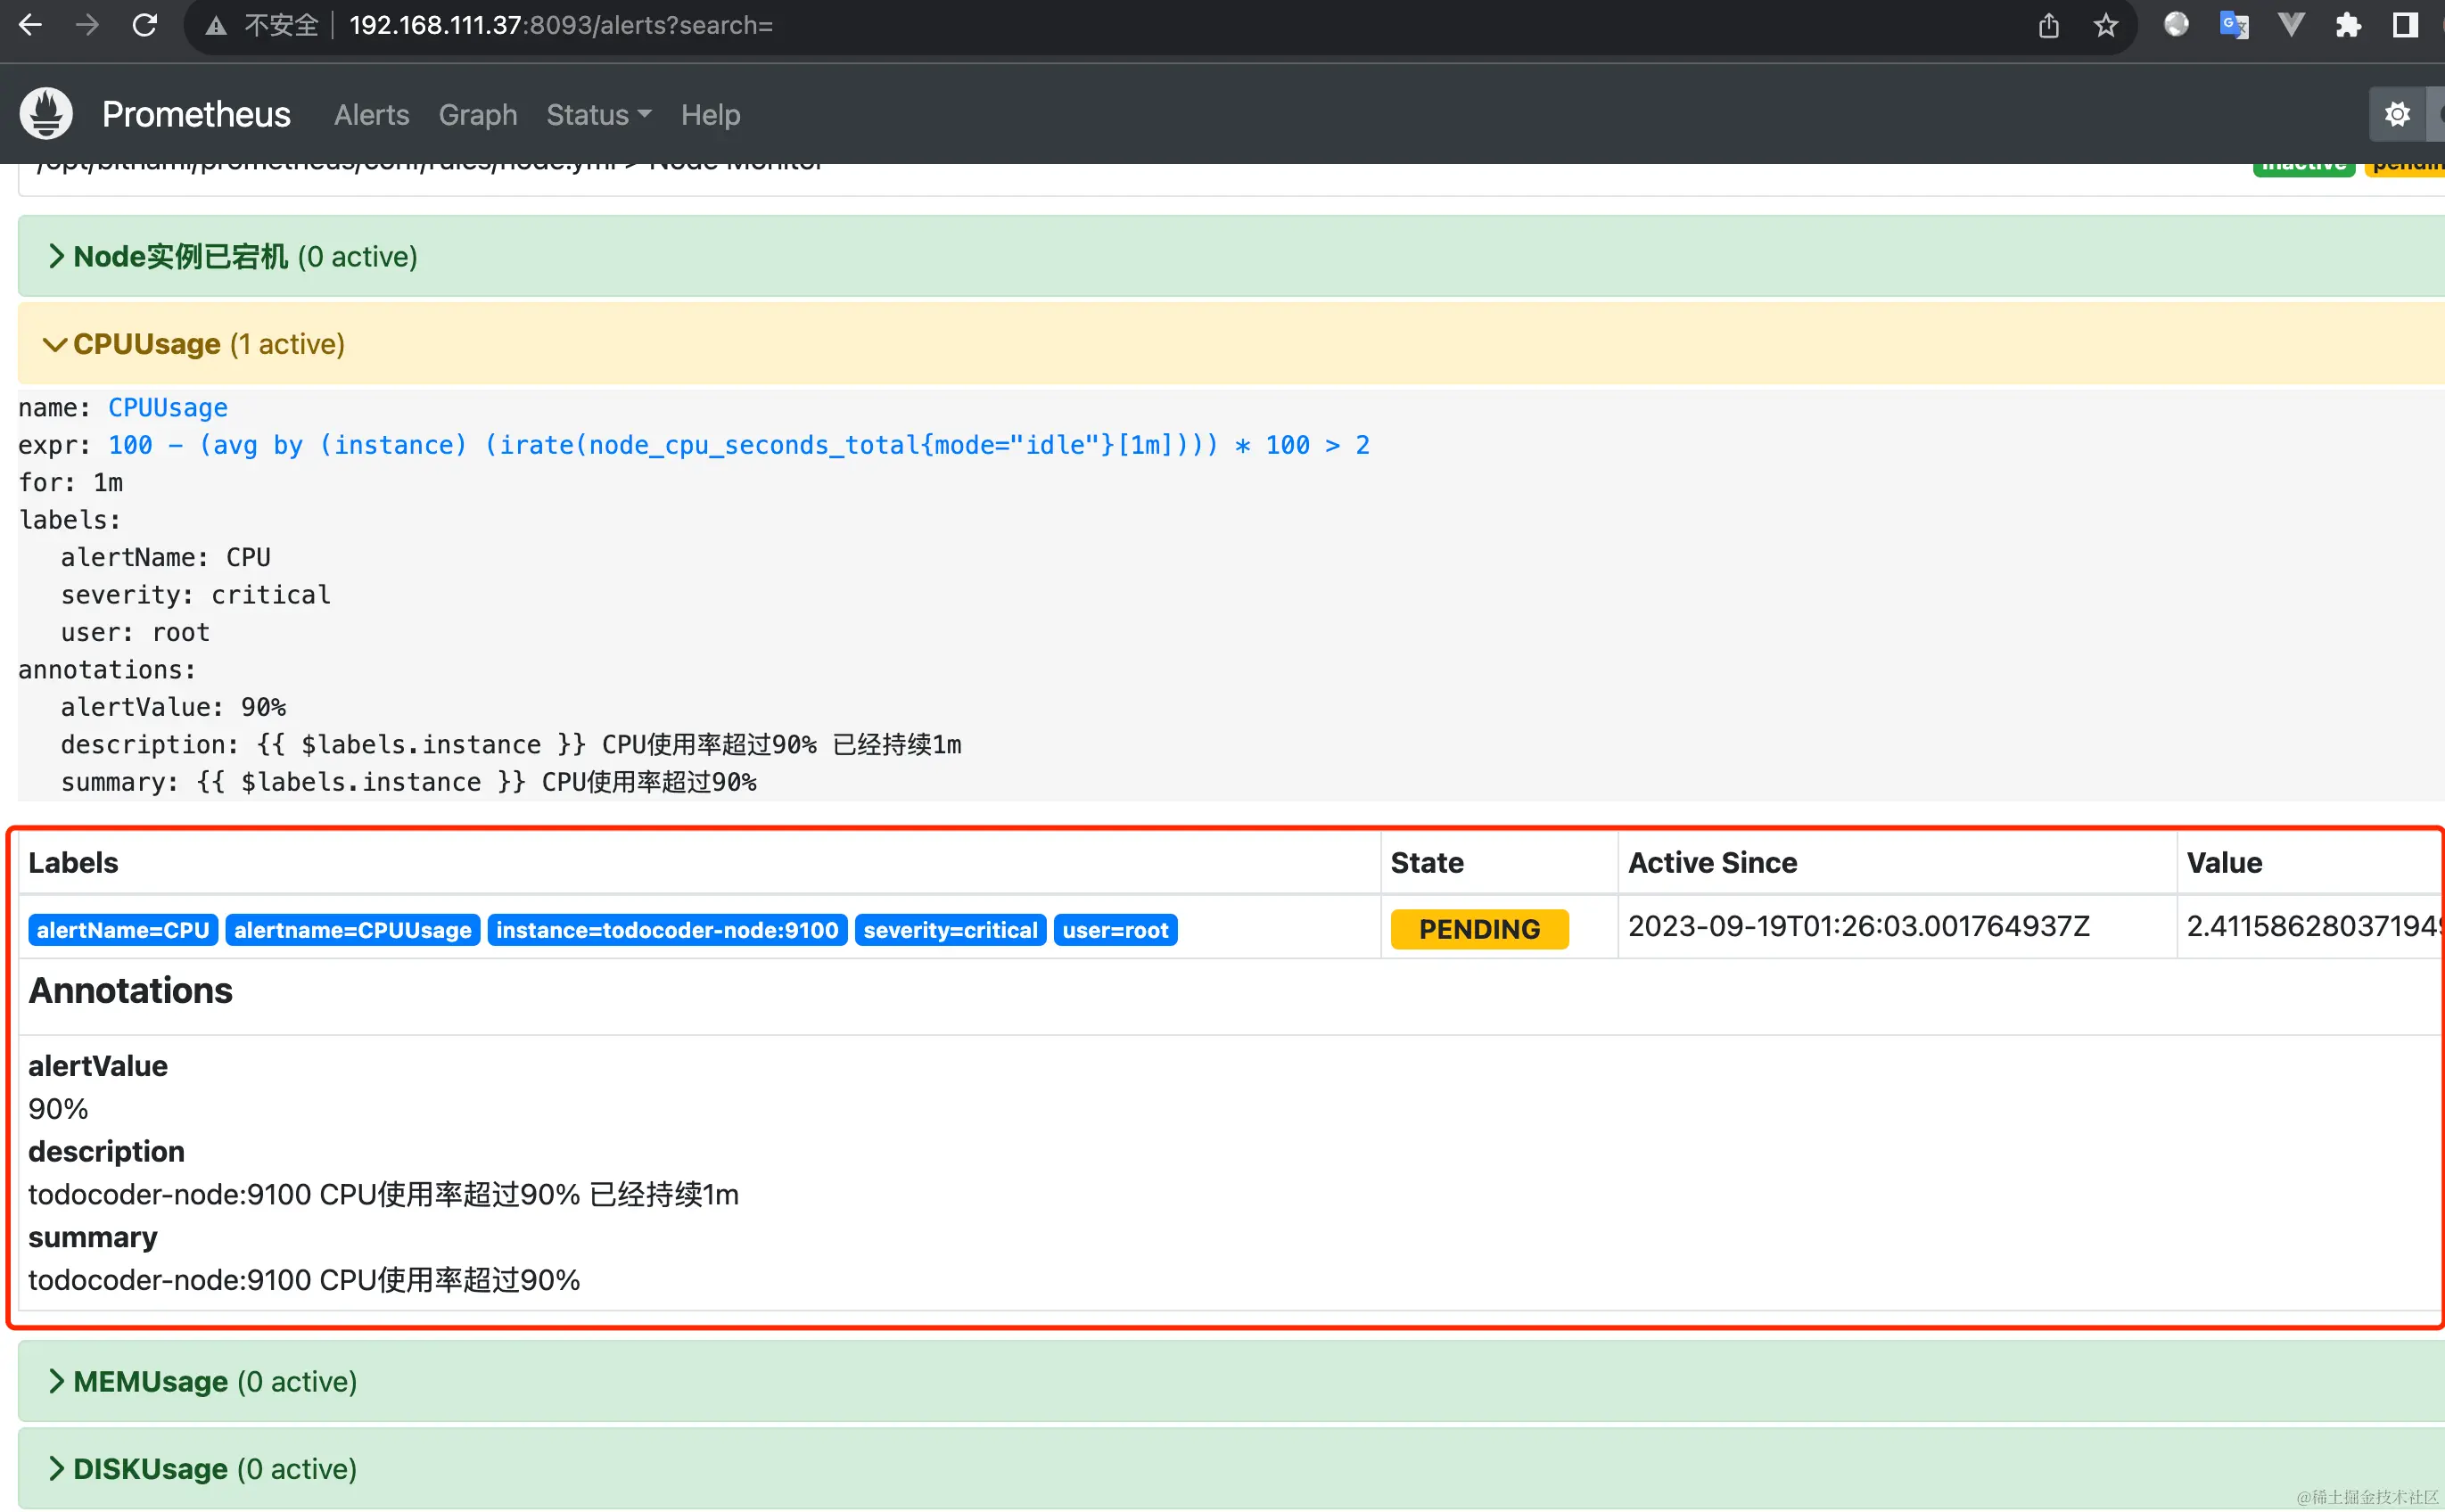Screen dimensions: 2445x1512
Task: Open the Alerts nav item
Action: [372, 115]
